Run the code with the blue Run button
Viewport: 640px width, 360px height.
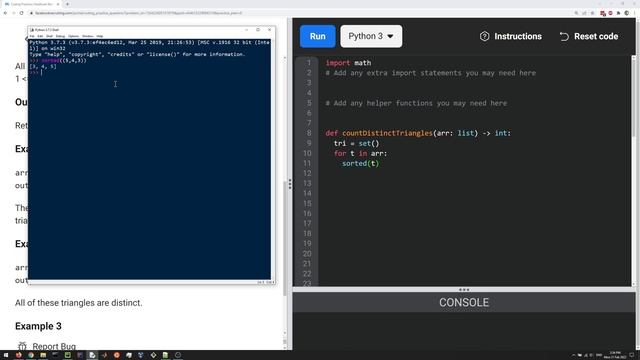318,36
